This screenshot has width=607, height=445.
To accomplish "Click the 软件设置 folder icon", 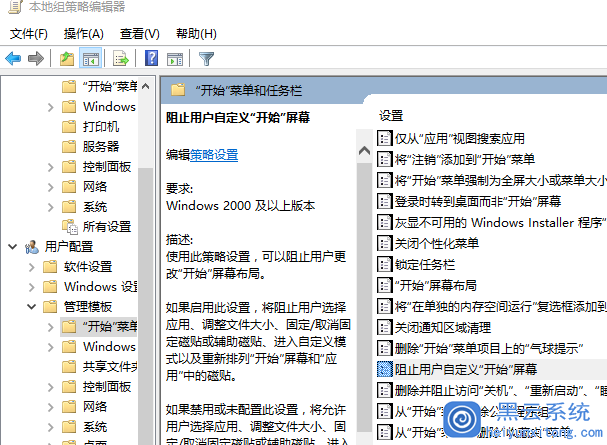I will [x=50, y=267].
